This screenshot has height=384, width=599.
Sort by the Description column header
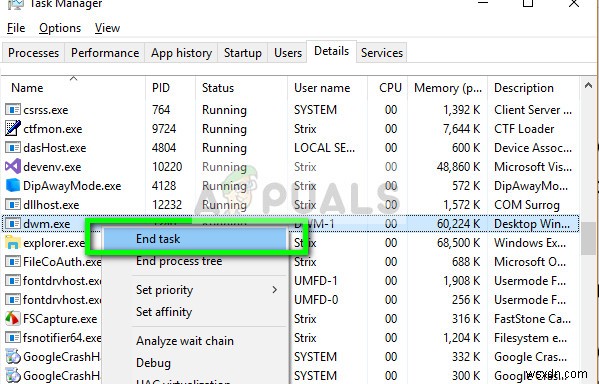pyautogui.click(x=533, y=88)
